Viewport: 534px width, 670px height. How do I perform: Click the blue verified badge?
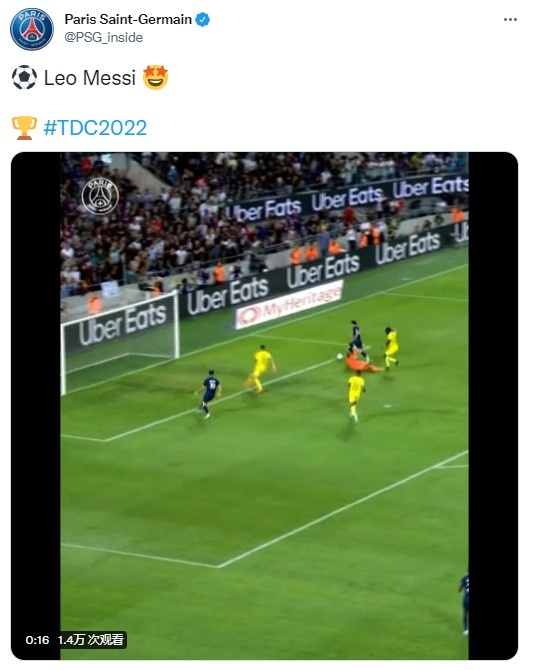pos(202,20)
